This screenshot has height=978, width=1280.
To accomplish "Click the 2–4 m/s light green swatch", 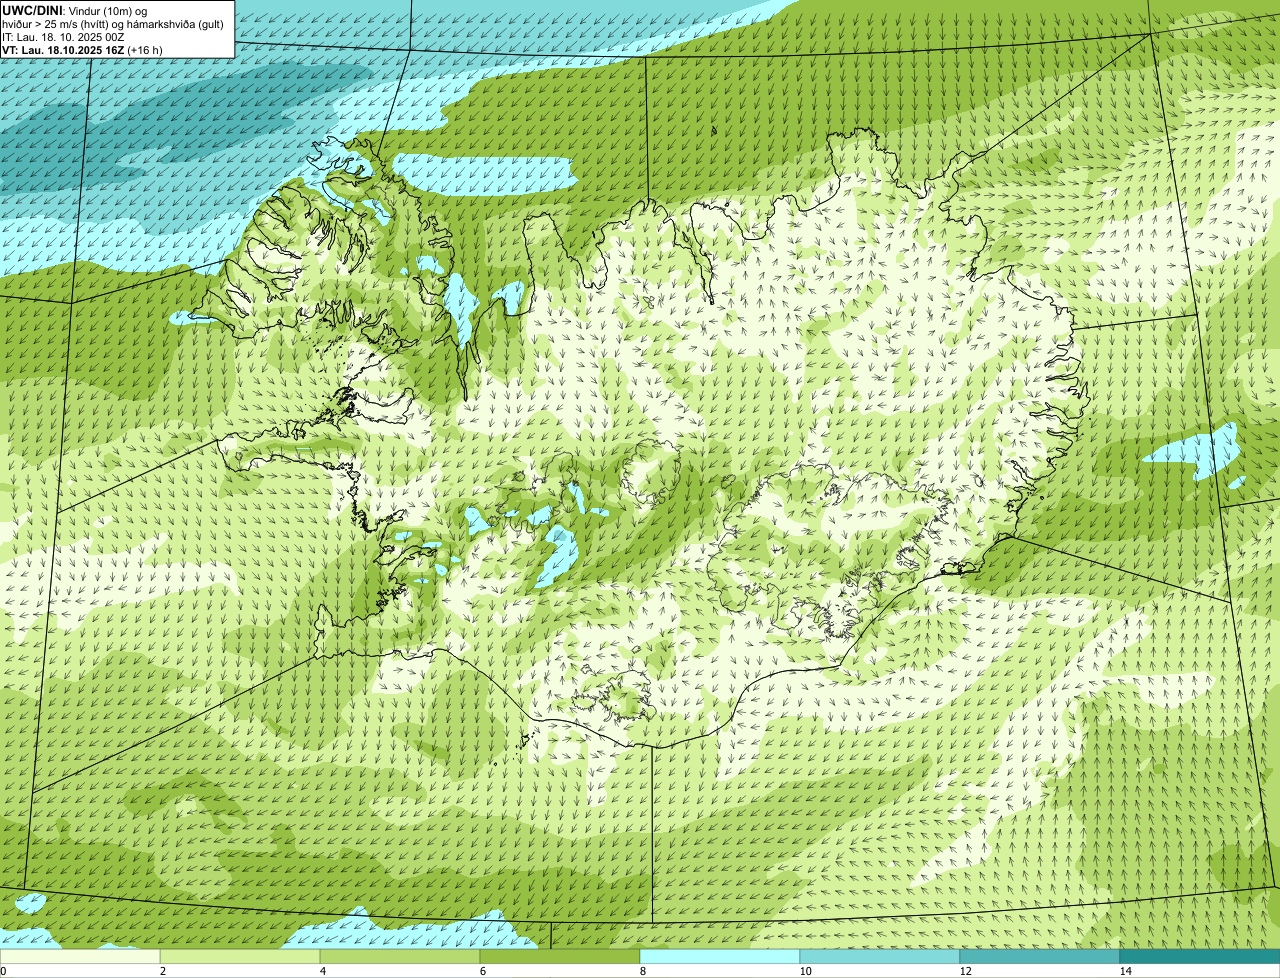I will click(240, 956).
